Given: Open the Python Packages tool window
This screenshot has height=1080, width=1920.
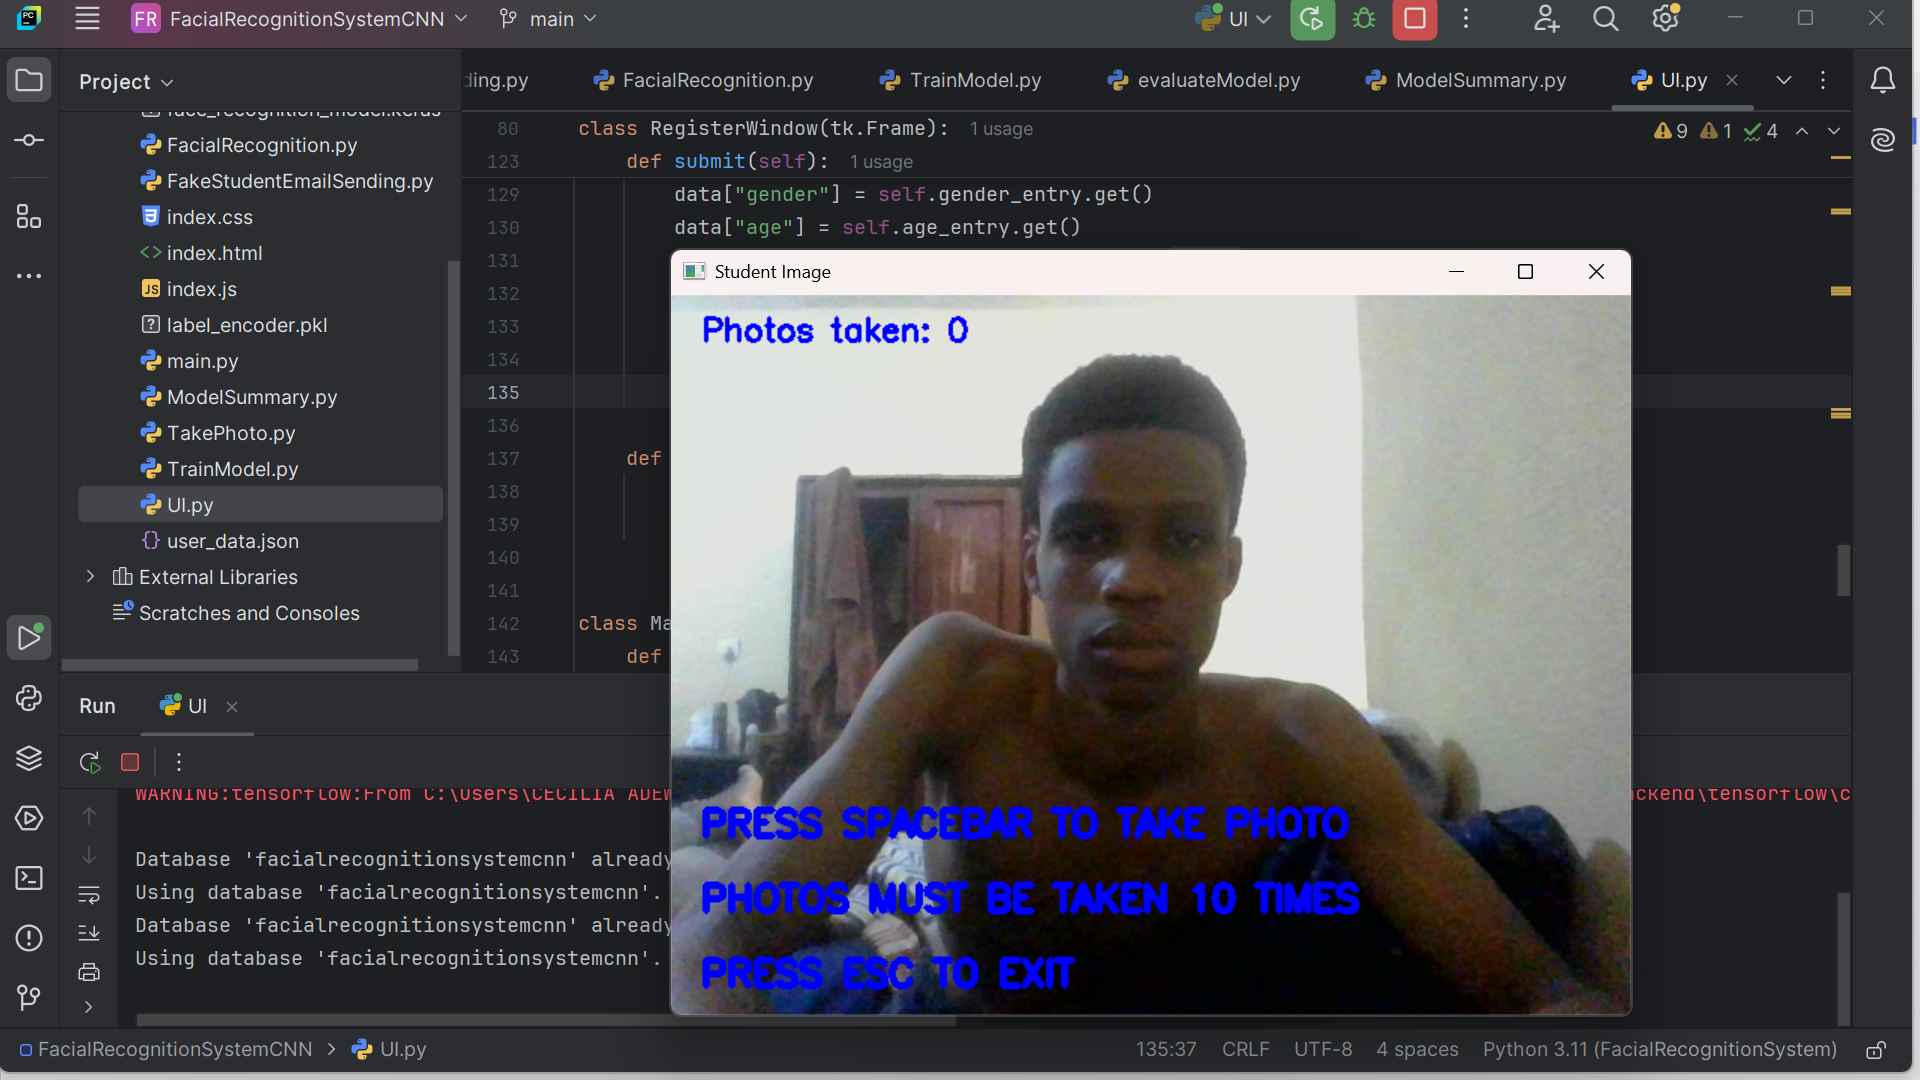Looking at the screenshot, I should pyautogui.click(x=29, y=759).
